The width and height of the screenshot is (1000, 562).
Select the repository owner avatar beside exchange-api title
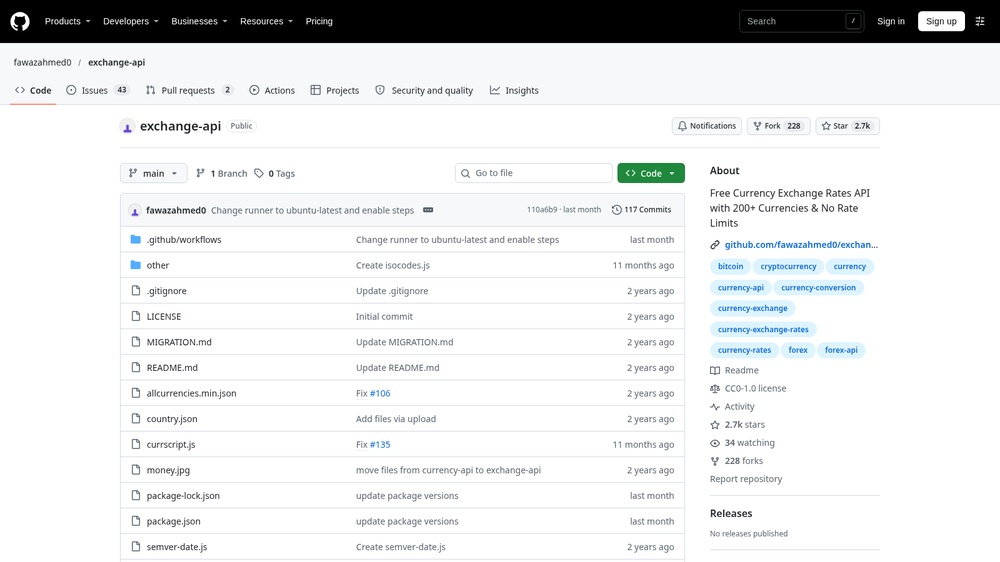click(x=128, y=126)
